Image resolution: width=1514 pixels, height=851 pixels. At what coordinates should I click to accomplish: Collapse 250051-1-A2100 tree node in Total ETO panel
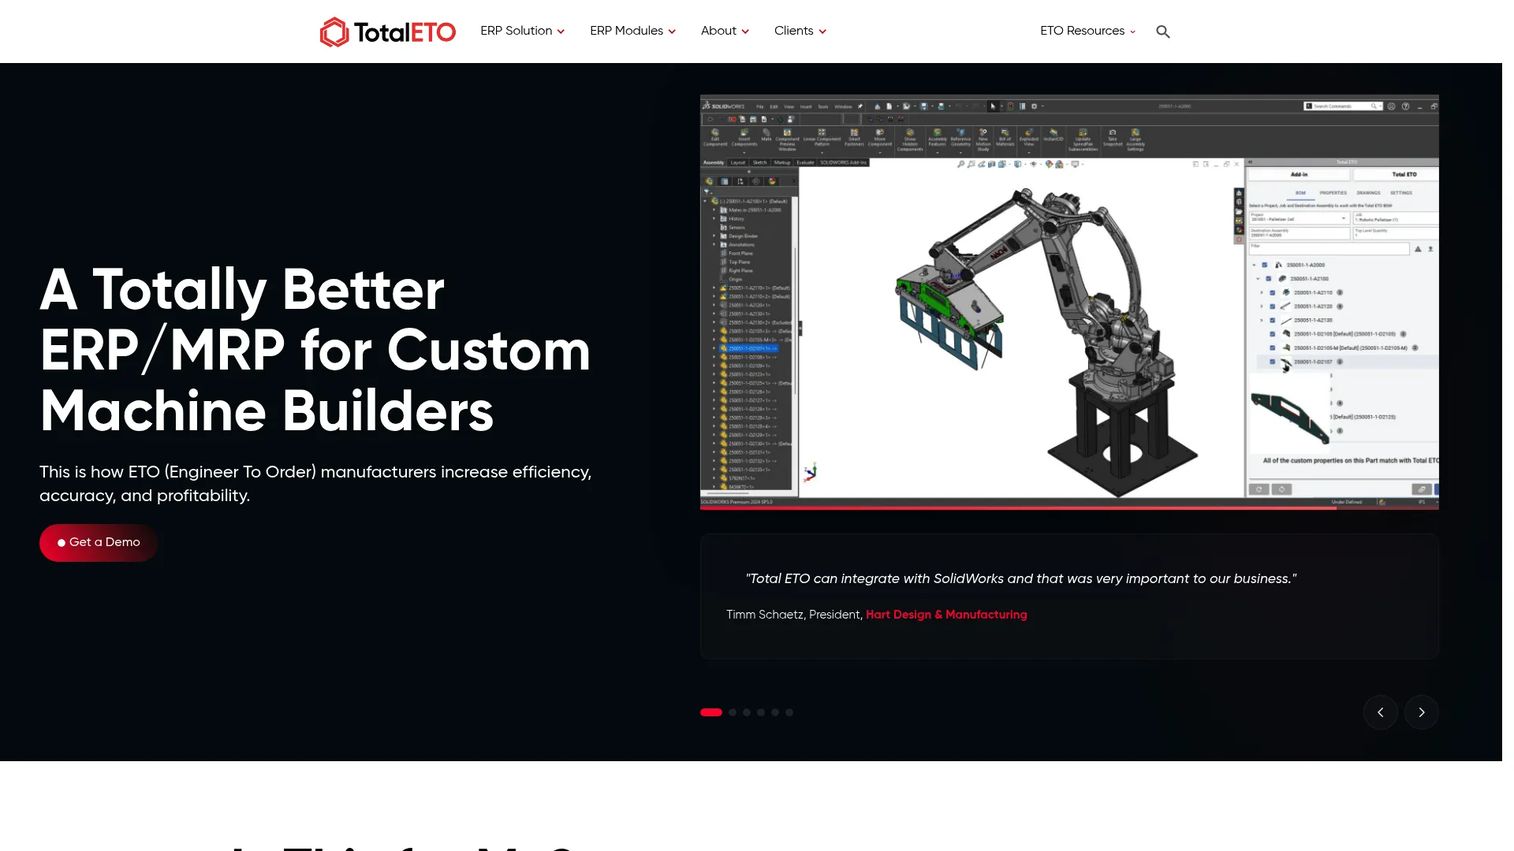point(1258,279)
